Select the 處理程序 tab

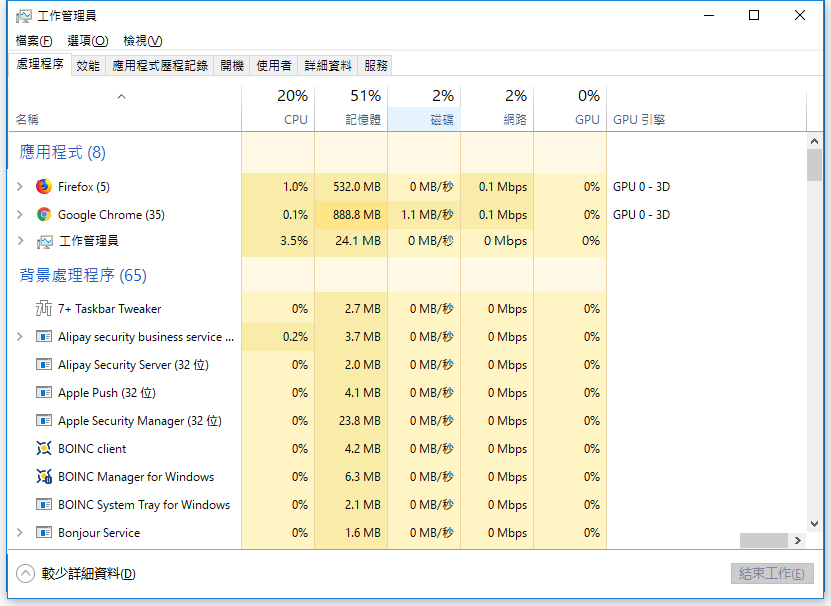(x=40, y=65)
